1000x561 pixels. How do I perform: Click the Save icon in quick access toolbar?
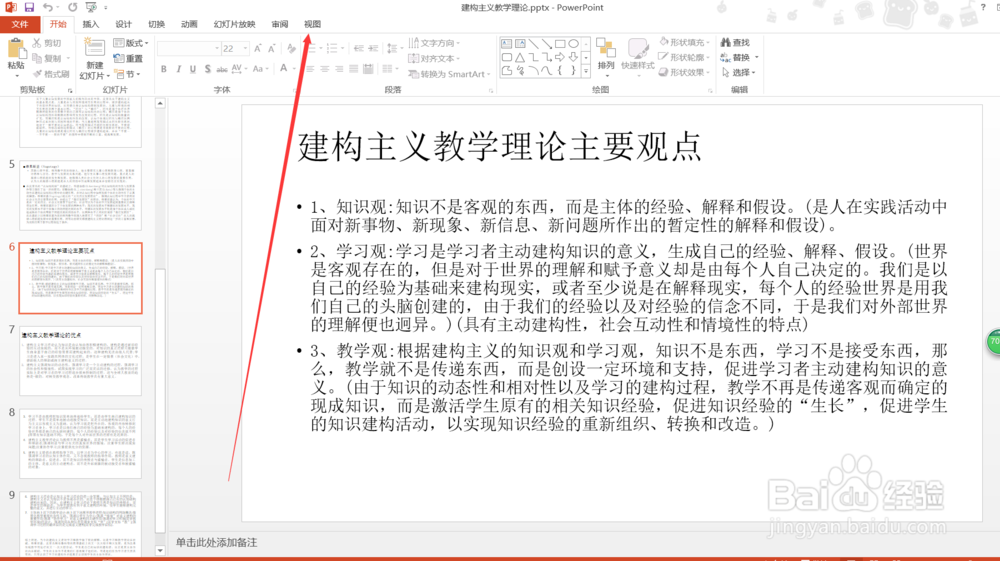coord(29,8)
